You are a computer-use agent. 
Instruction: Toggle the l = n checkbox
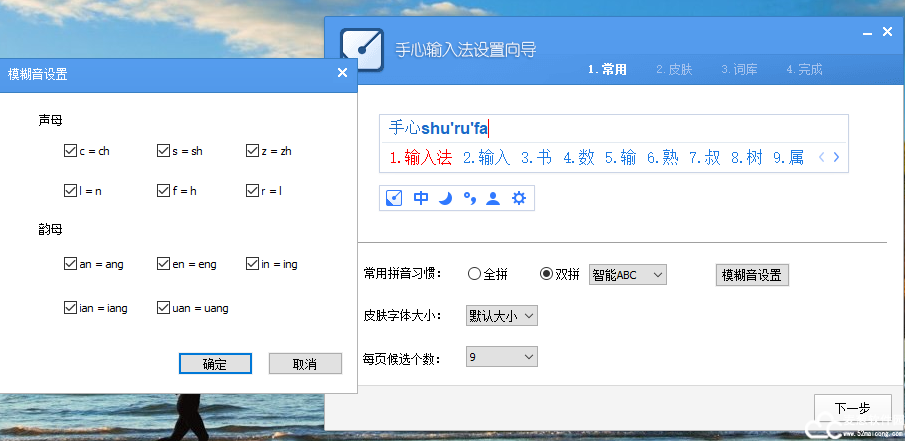coord(83,190)
